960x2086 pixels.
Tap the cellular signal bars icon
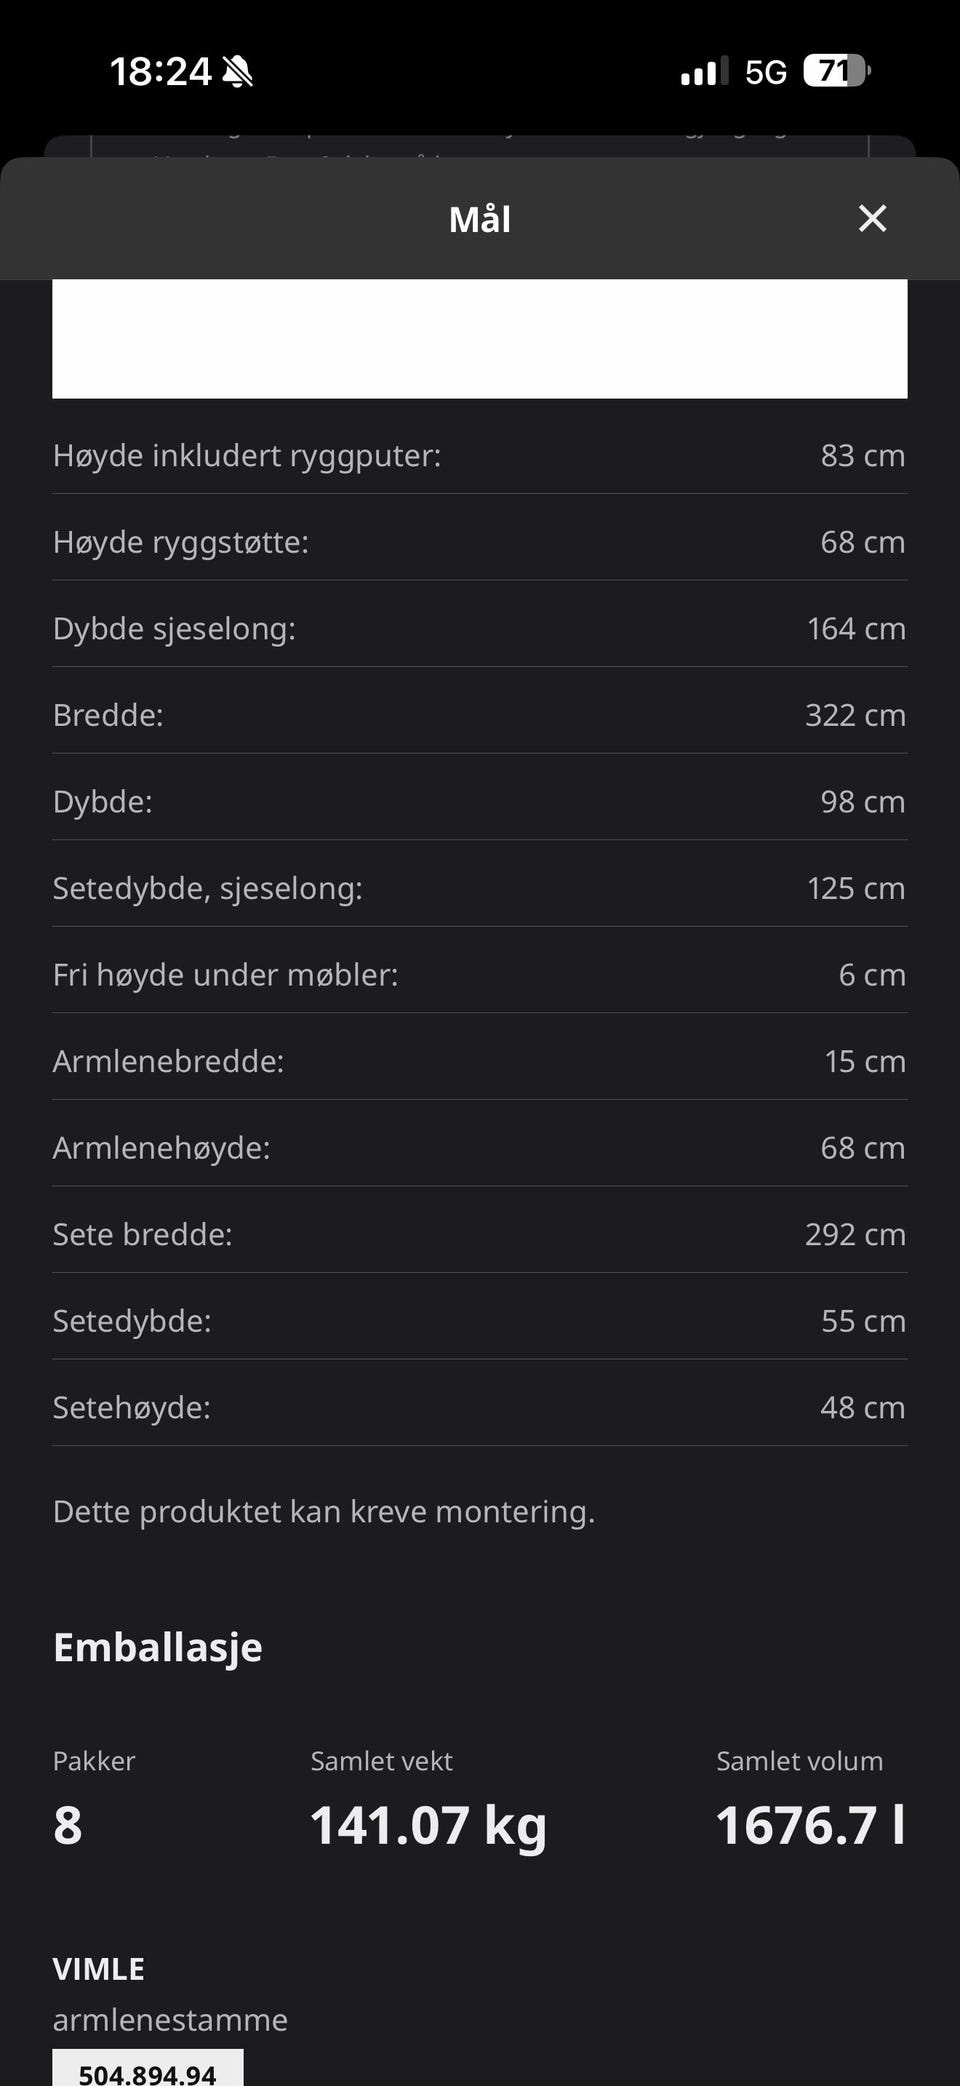[705, 72]
